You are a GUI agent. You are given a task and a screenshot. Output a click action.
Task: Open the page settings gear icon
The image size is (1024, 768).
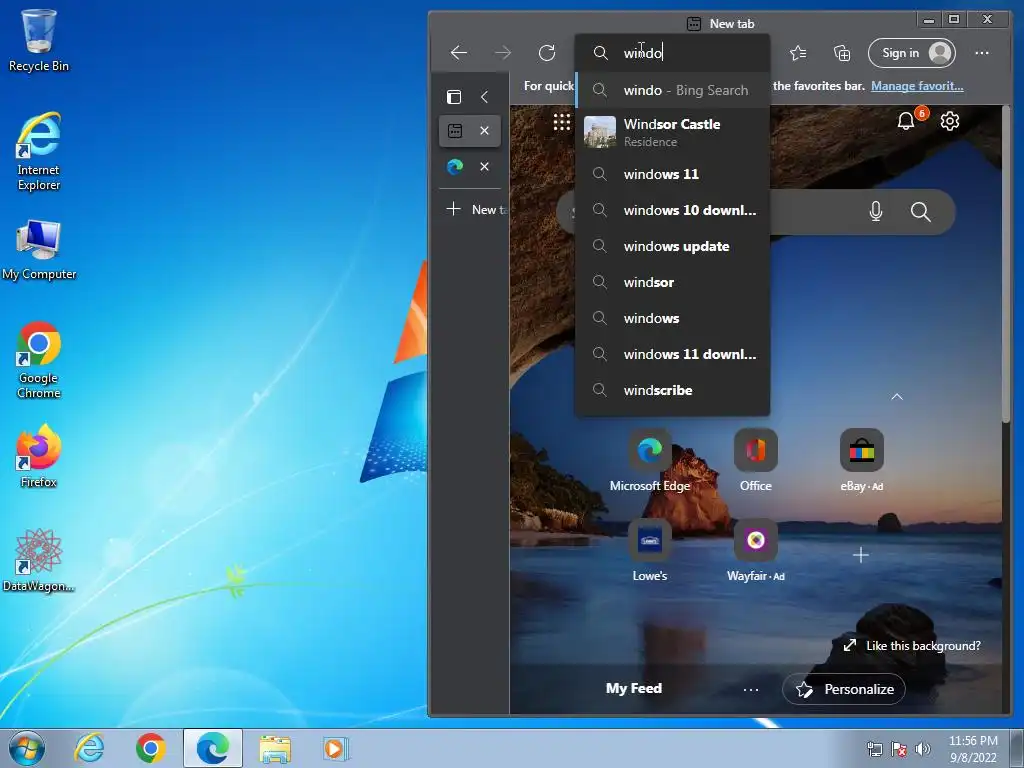coord(950,121)
